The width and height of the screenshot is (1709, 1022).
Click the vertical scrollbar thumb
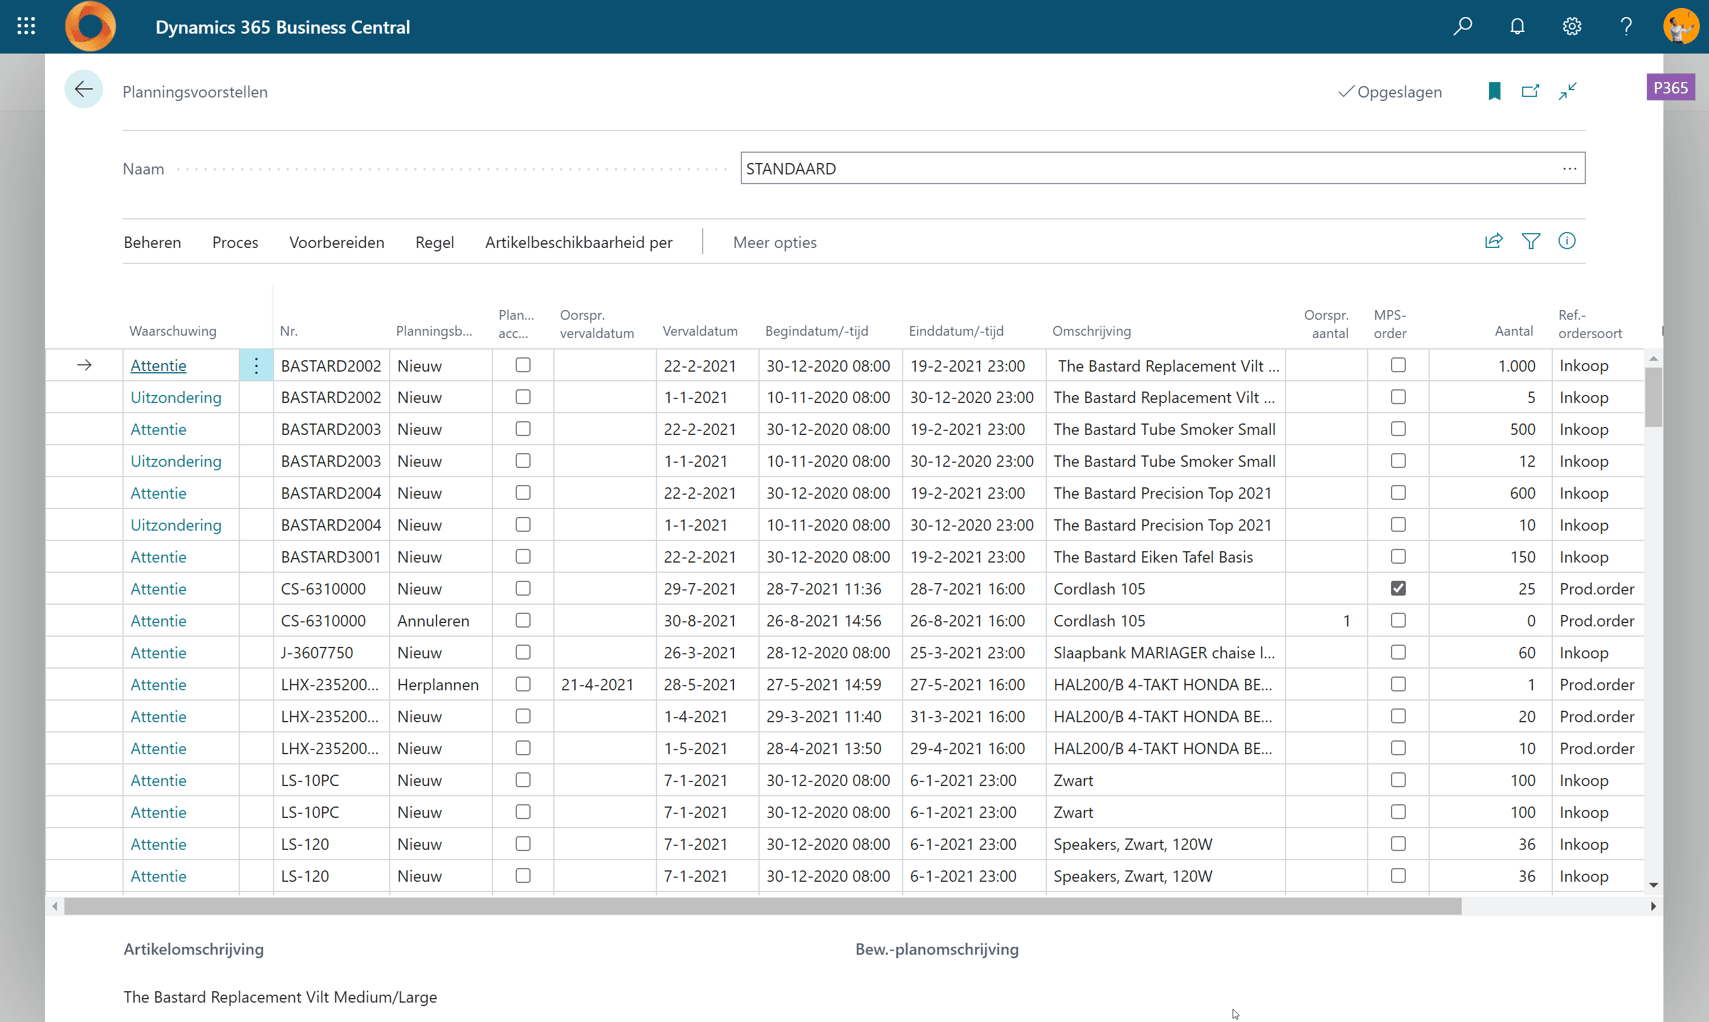pyautogui.click(x=1653, y=397)
